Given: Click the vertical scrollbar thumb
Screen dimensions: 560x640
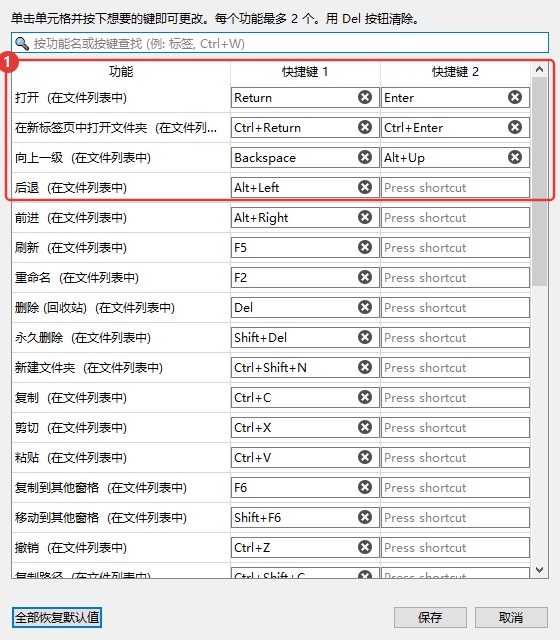Looking at the screenshot, I should (540, 182).
